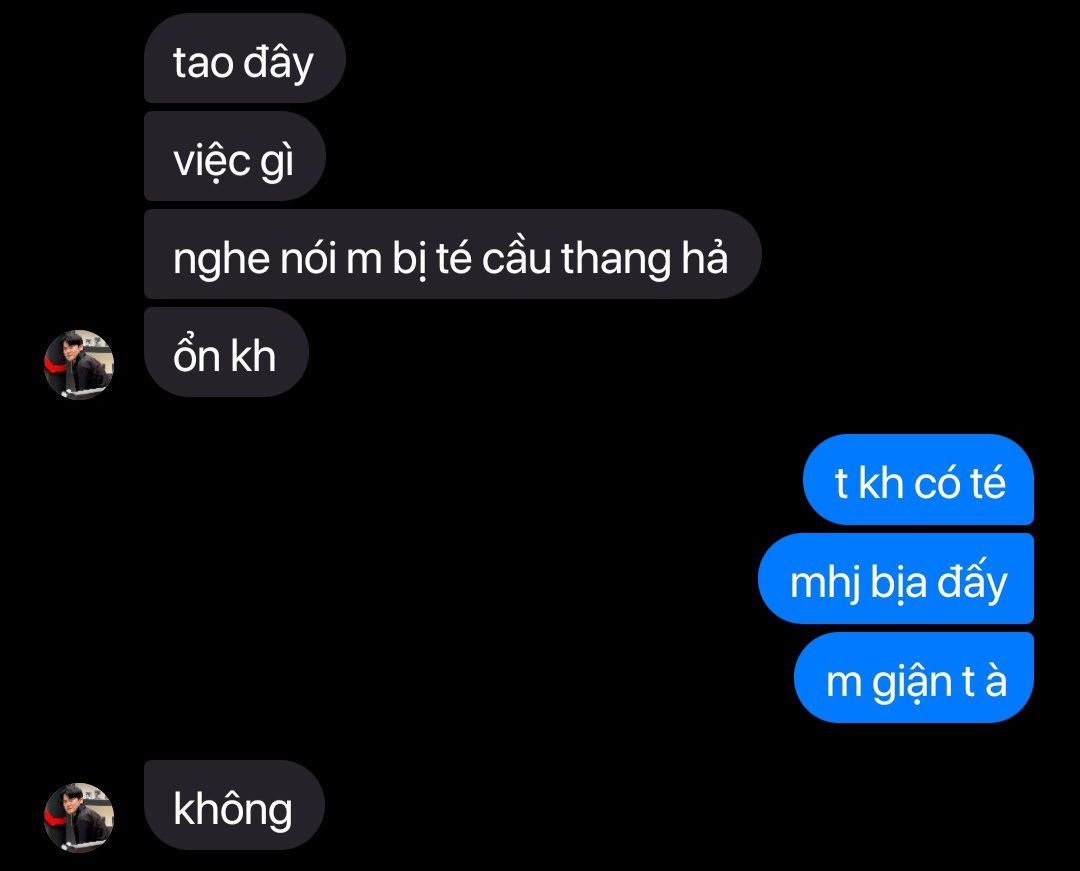
Task: Open sender avatar beside 'ổn kh' message
Action: point(79,365)
